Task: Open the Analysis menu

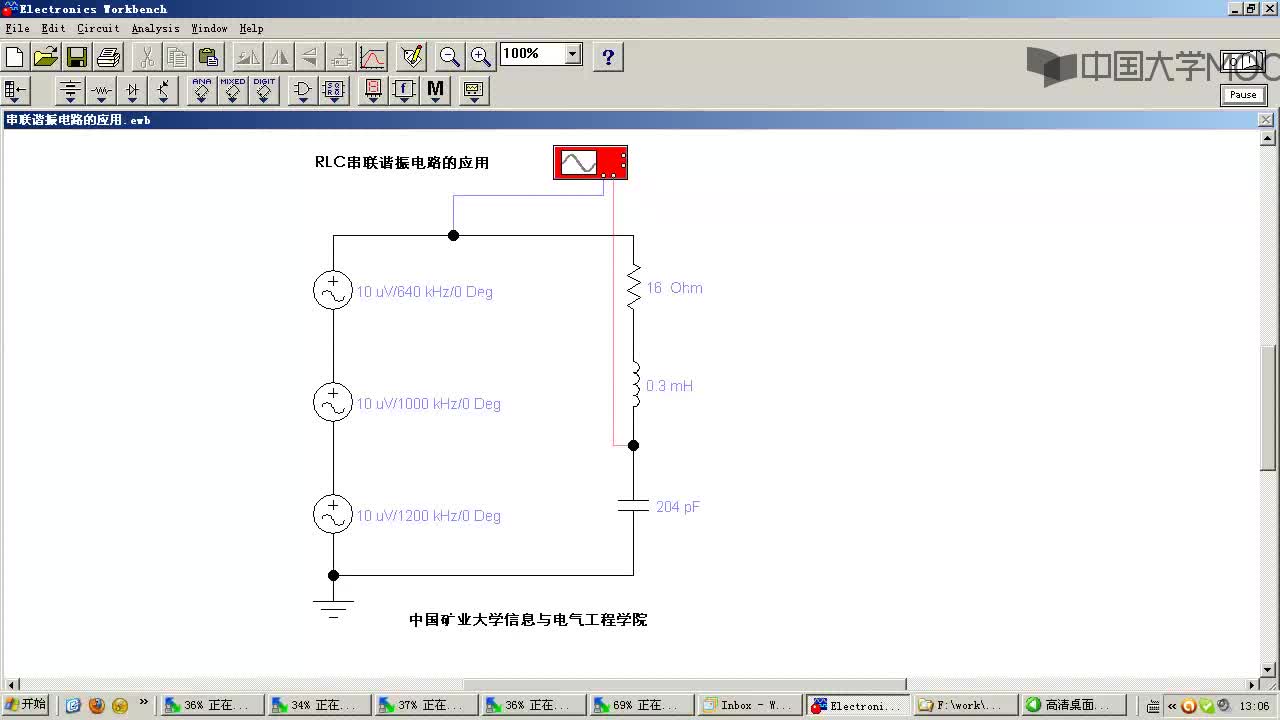Action: point(155,28)
